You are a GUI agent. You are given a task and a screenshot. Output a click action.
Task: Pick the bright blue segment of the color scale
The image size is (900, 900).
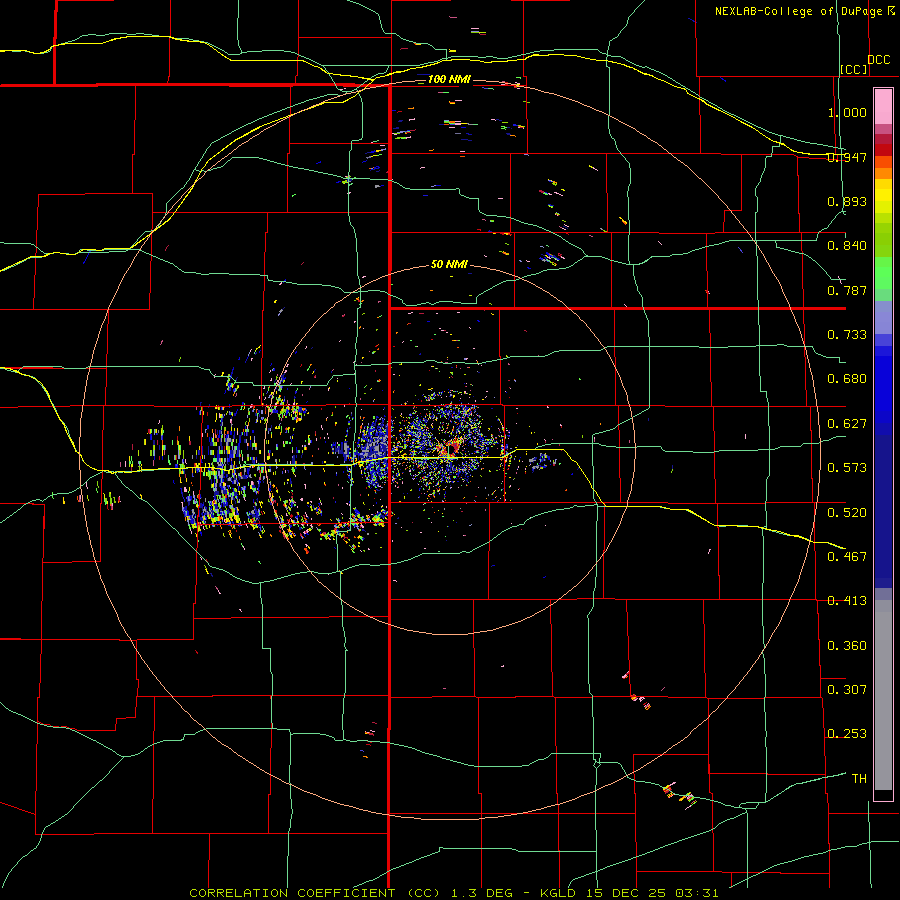tap(883, 390)
